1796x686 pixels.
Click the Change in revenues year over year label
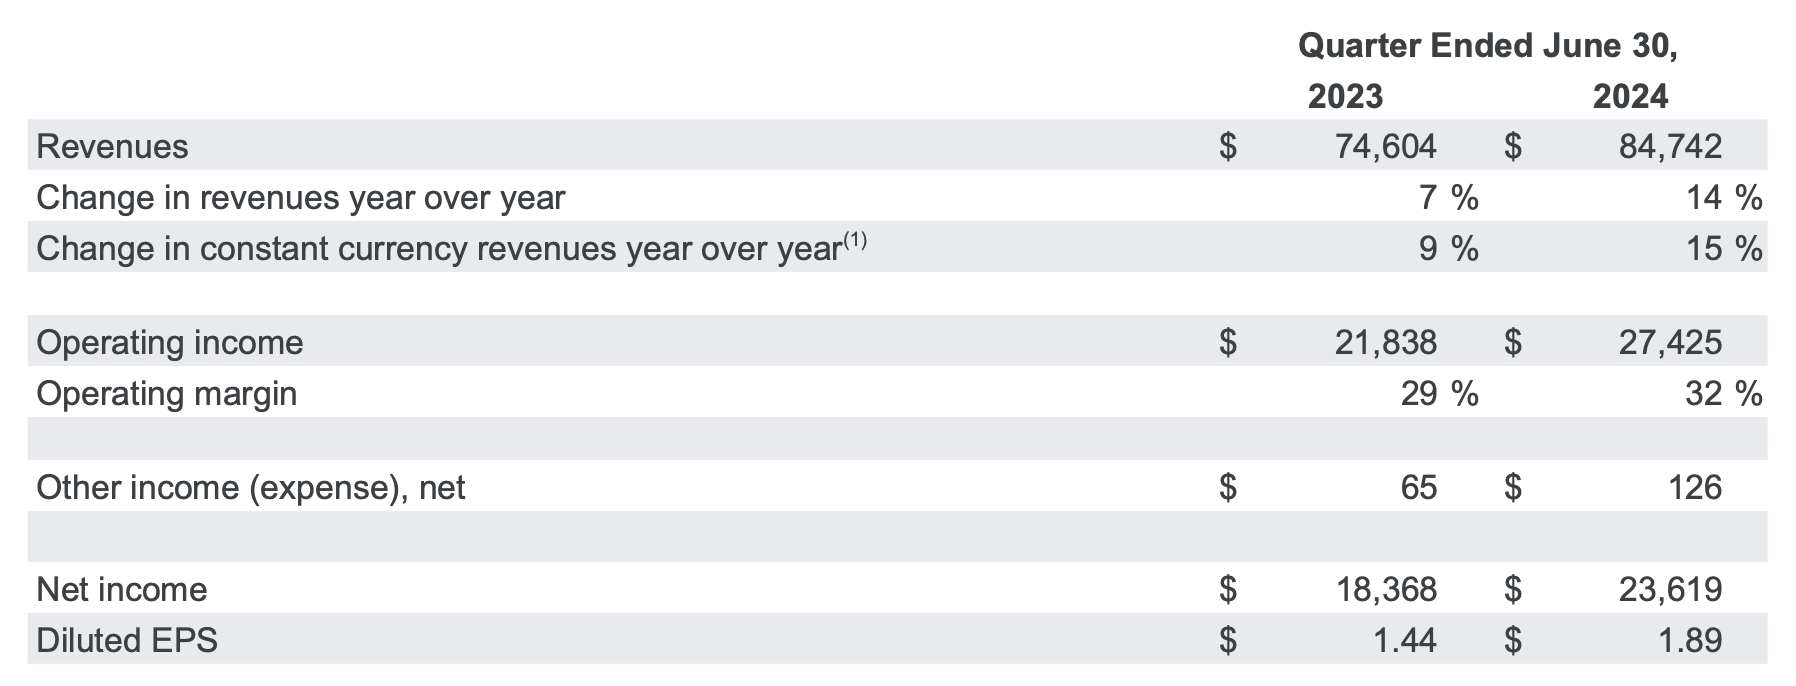tap(300, 198)
